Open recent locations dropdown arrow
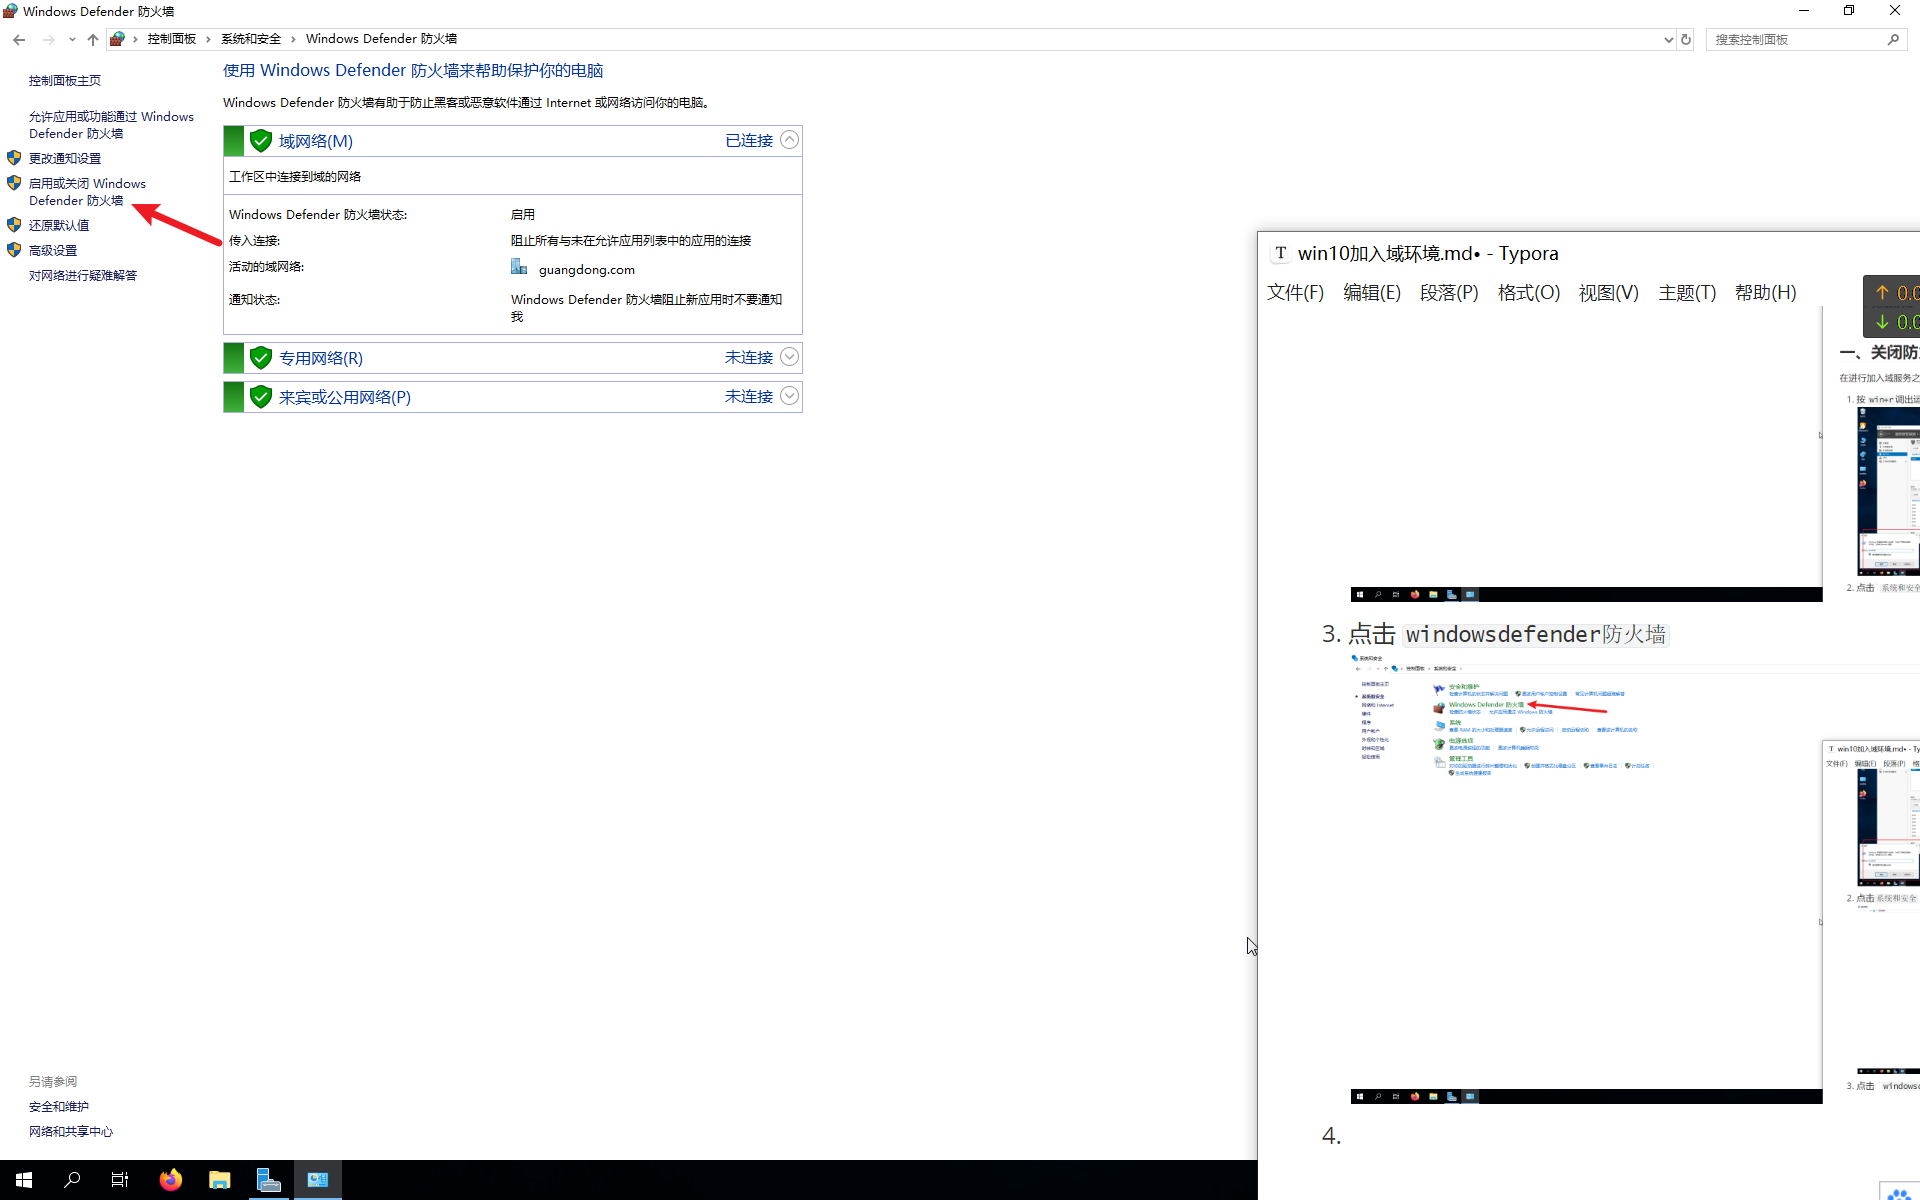This screenshot has width=1920, height=1200. [72, 40]
